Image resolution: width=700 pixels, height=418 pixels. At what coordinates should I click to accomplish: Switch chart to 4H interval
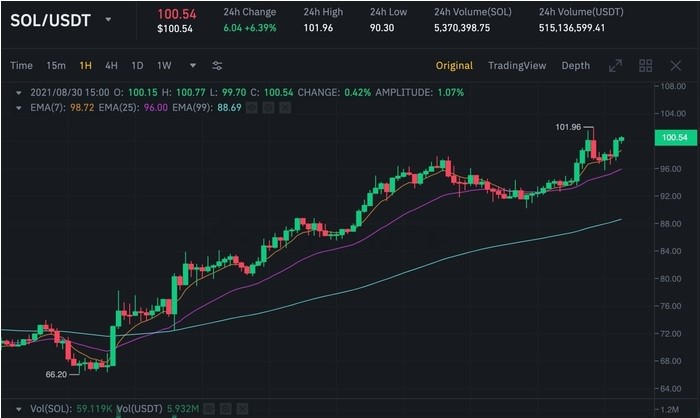[x=111, y=66]
